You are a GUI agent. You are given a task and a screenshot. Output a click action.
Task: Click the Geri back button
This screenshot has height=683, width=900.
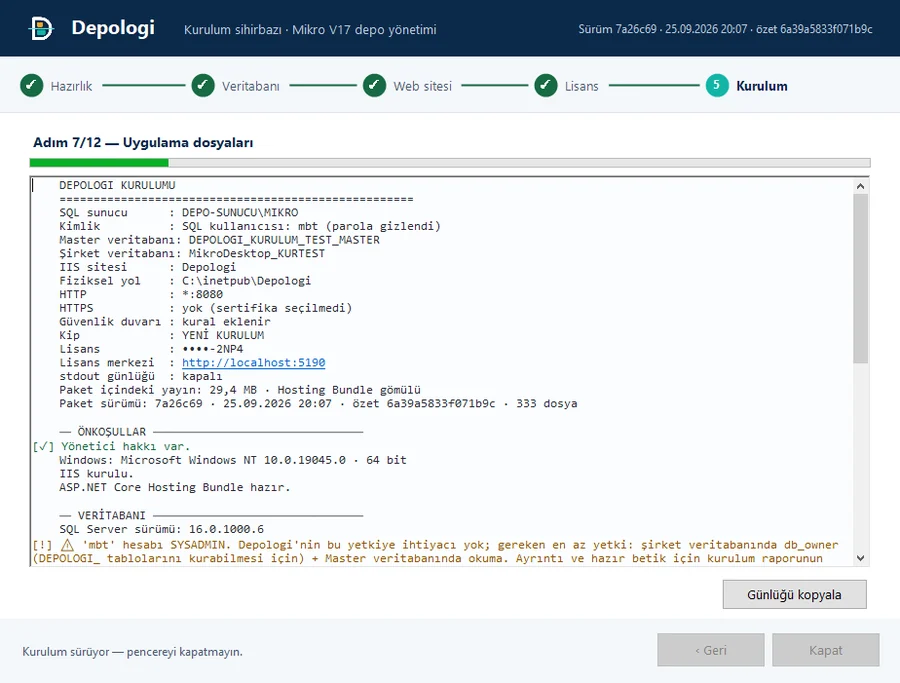pyautogui.click(x=711, y=650)
